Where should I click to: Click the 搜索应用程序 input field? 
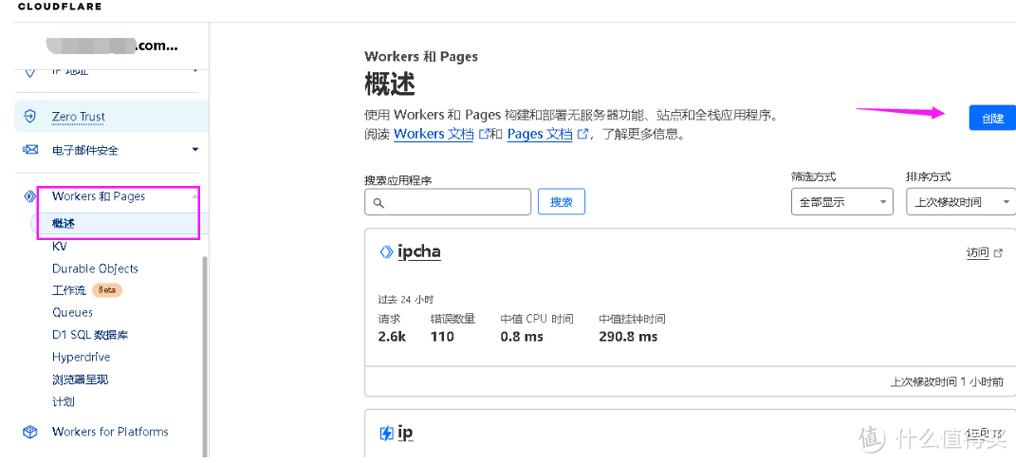click(448, 202)
